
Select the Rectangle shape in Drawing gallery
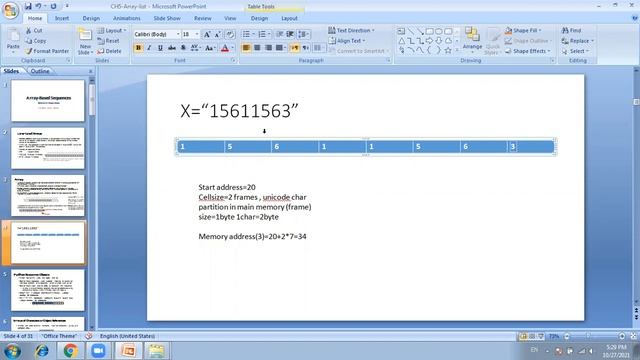point(429,31)
